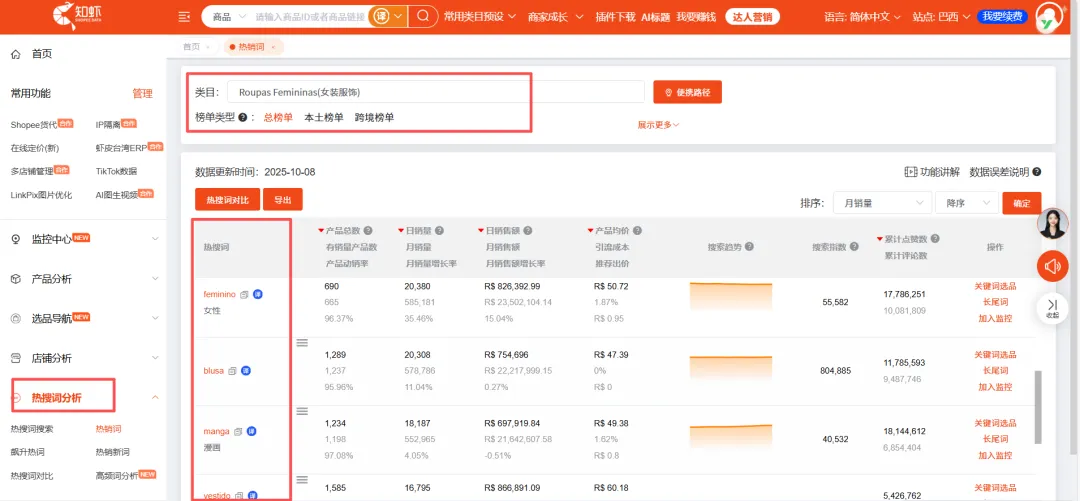Screen dimensions: 1080x501
Task: Open the 商家成长 dropdown
Action: click(x=556, y=17)
